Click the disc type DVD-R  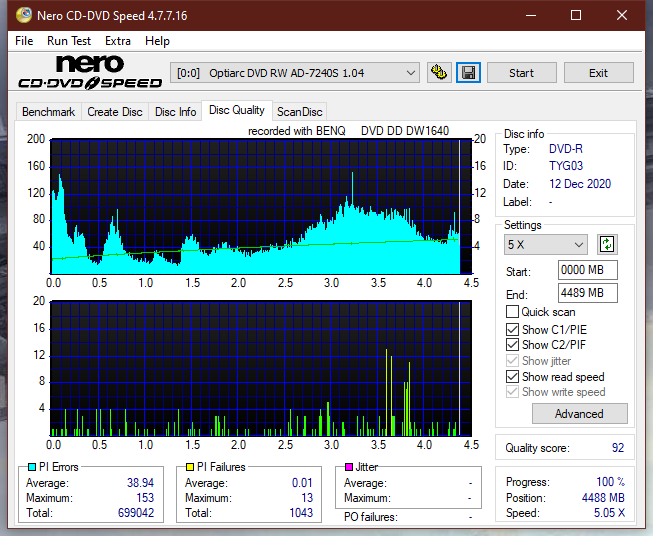(x=566, y=149)
